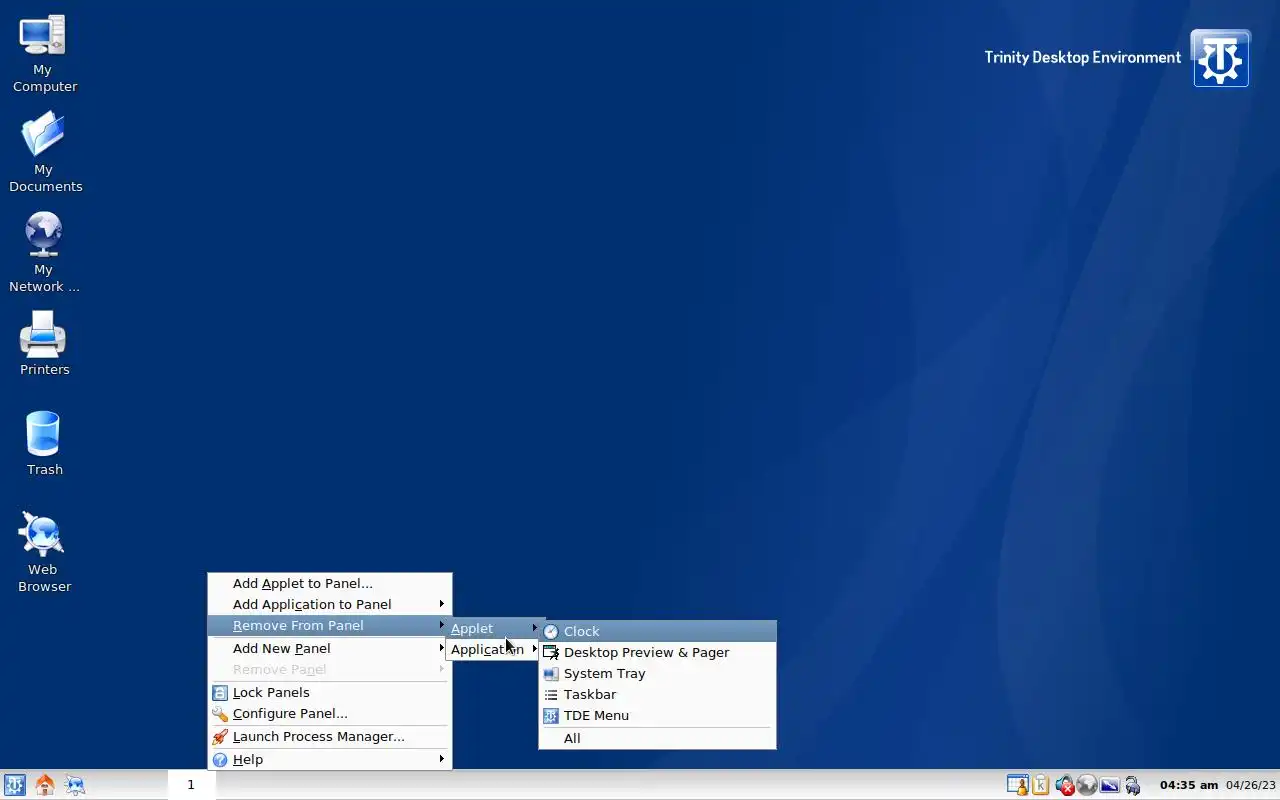Screen dimensions: 1280x800
Task: Open the Klipper clipboard tray icon
Action: coord(1041,785)
